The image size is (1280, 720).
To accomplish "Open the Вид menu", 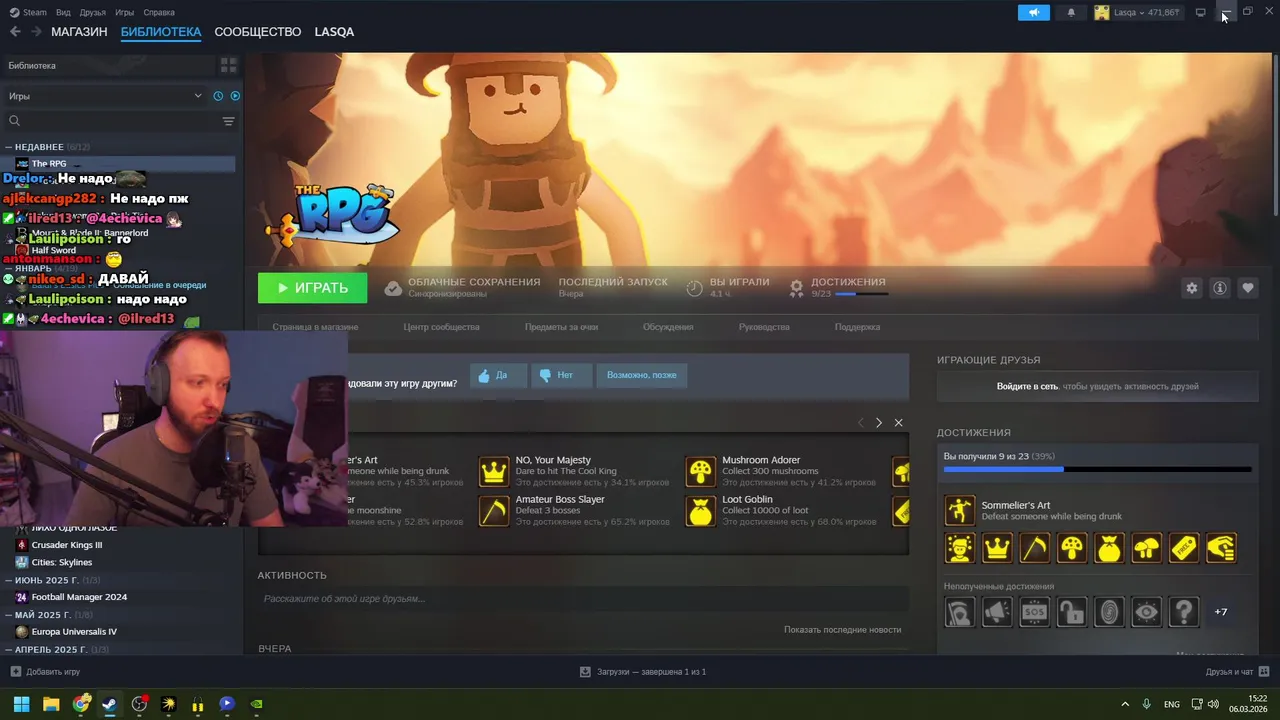I will [x=63, y=12].
